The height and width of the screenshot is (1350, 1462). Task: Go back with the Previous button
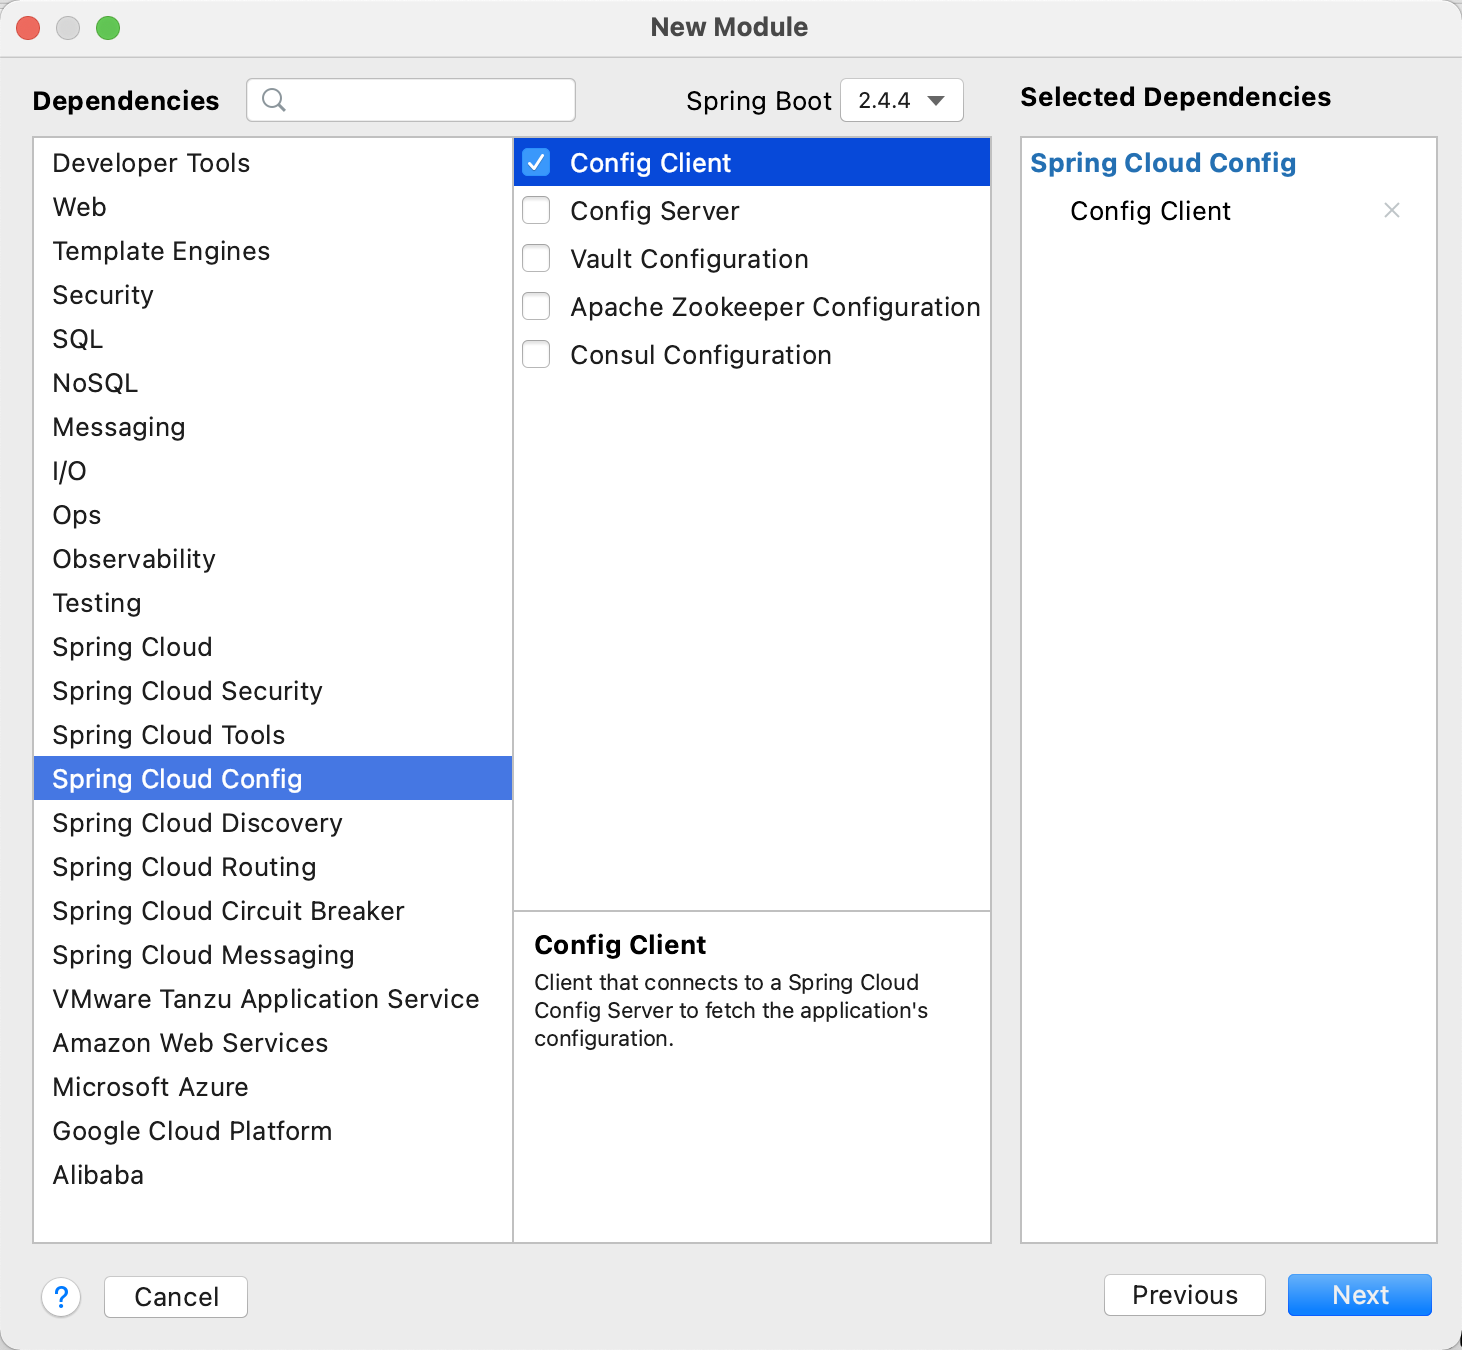click(x=1184, y=1295)
